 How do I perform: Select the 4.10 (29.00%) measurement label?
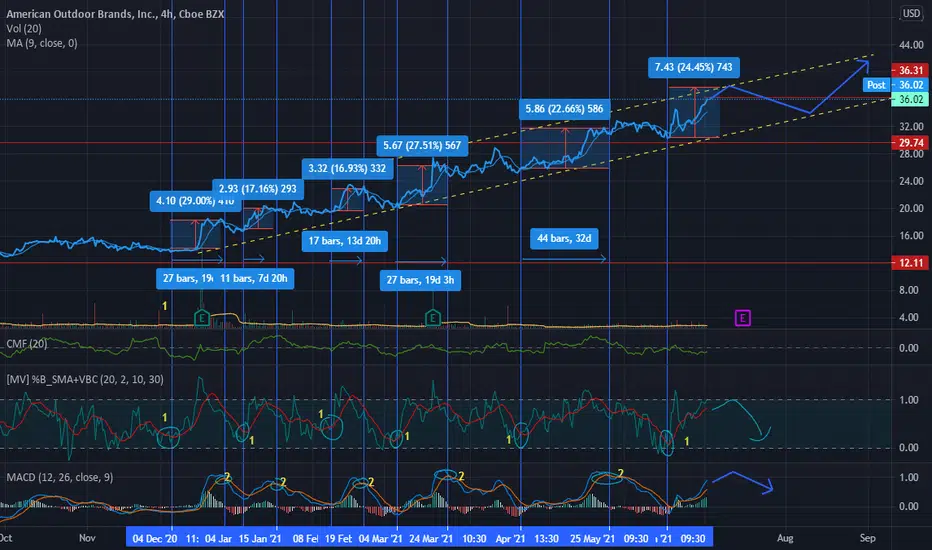point(195,201)
